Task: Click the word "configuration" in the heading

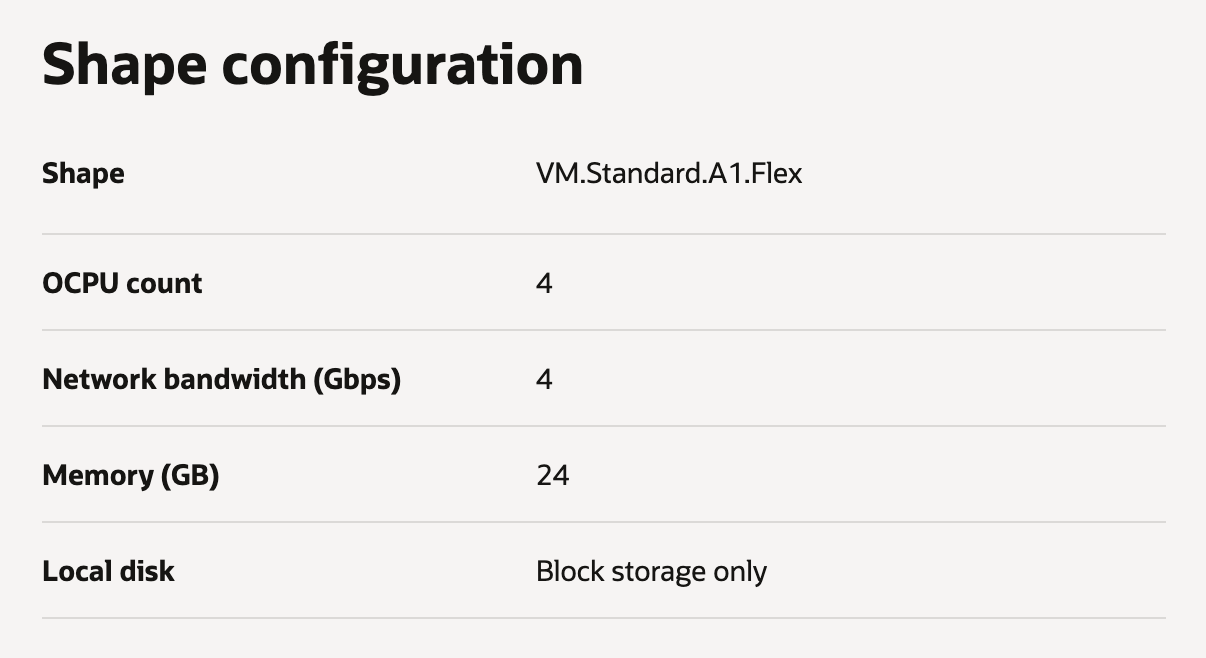Action: 402,65
